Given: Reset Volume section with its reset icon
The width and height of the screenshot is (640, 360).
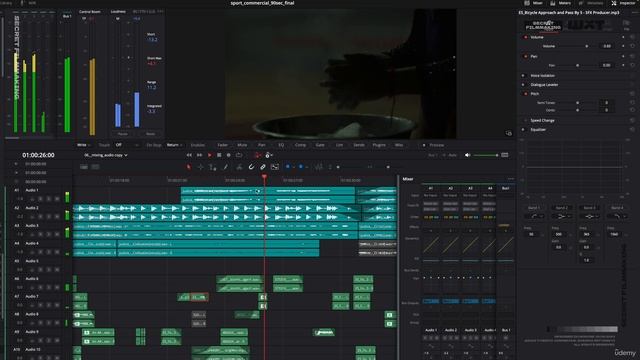Looking at the screenshot, I should pyautogui.click(x=632, y=37).
